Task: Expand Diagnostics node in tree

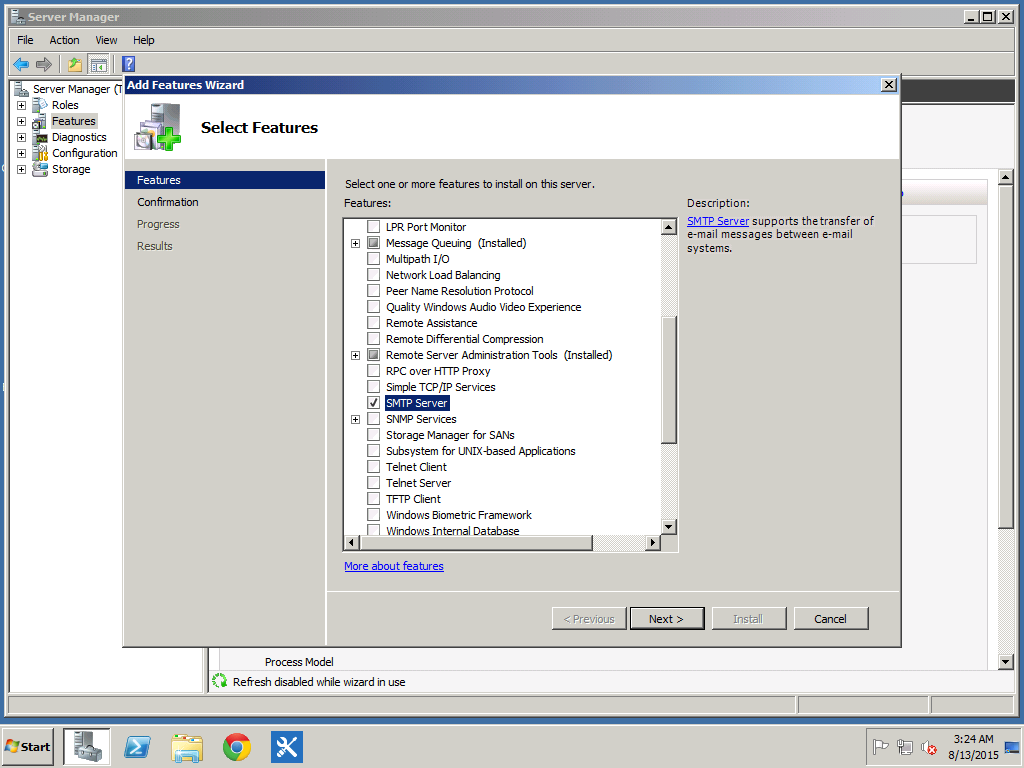Action: click(x=22, y=137)
